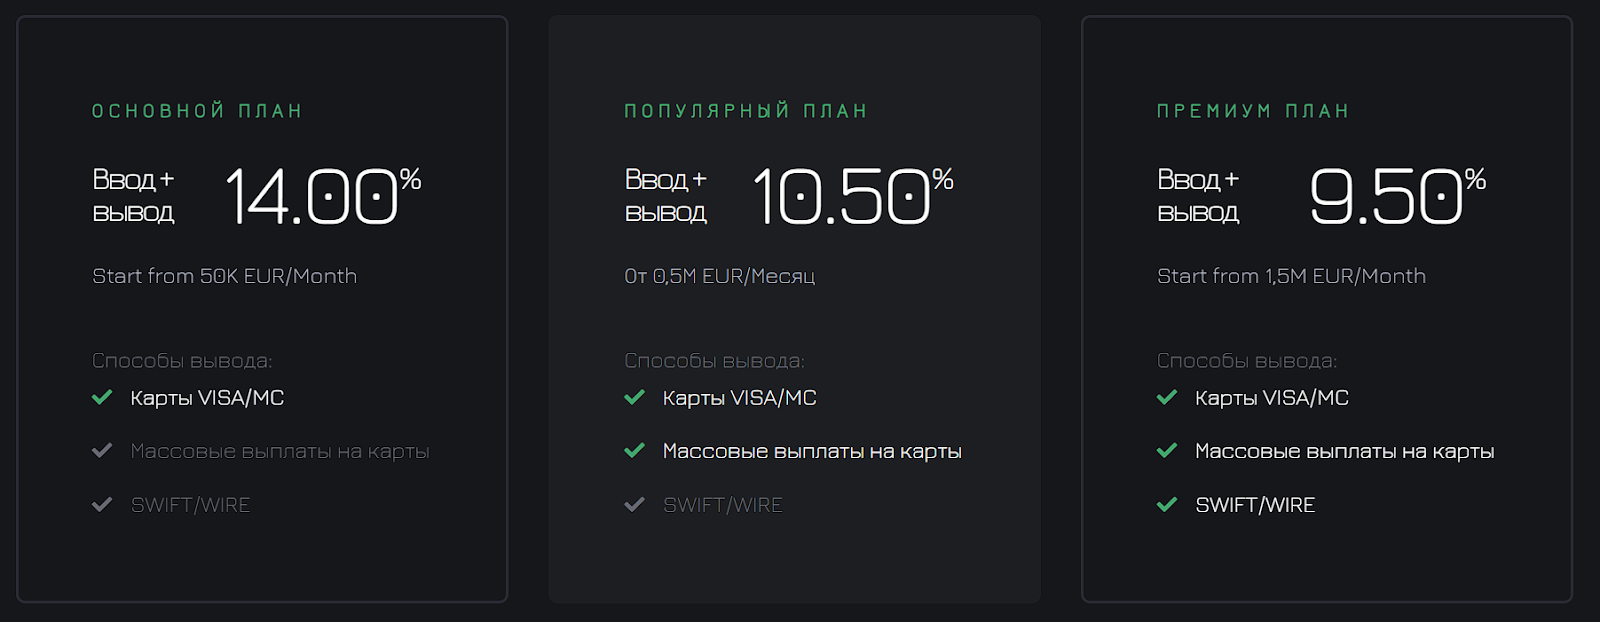Click 'От 0,5M EUR/Месяц' text
The height and width of the screenshot is (622, 1600).
tap(719, 276)
